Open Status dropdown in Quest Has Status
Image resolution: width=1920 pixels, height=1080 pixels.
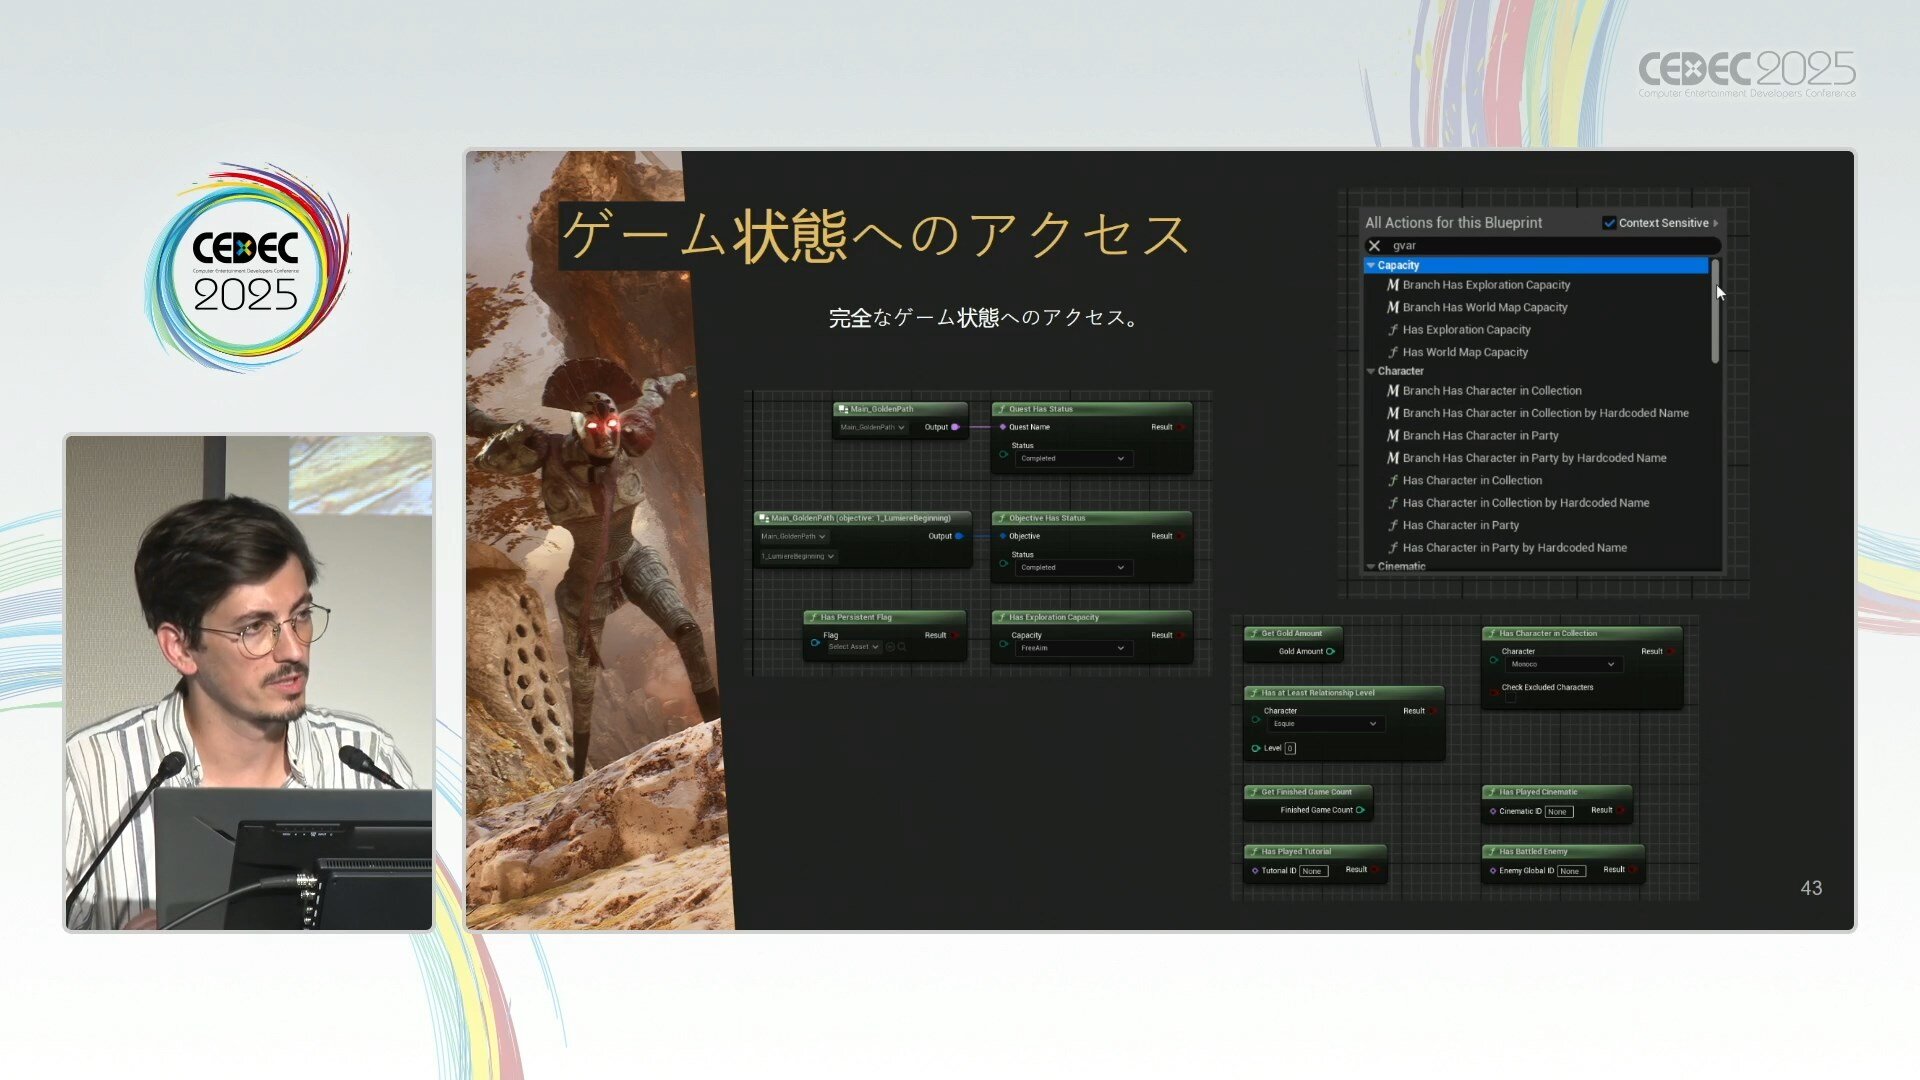(x=1074, y=459)
